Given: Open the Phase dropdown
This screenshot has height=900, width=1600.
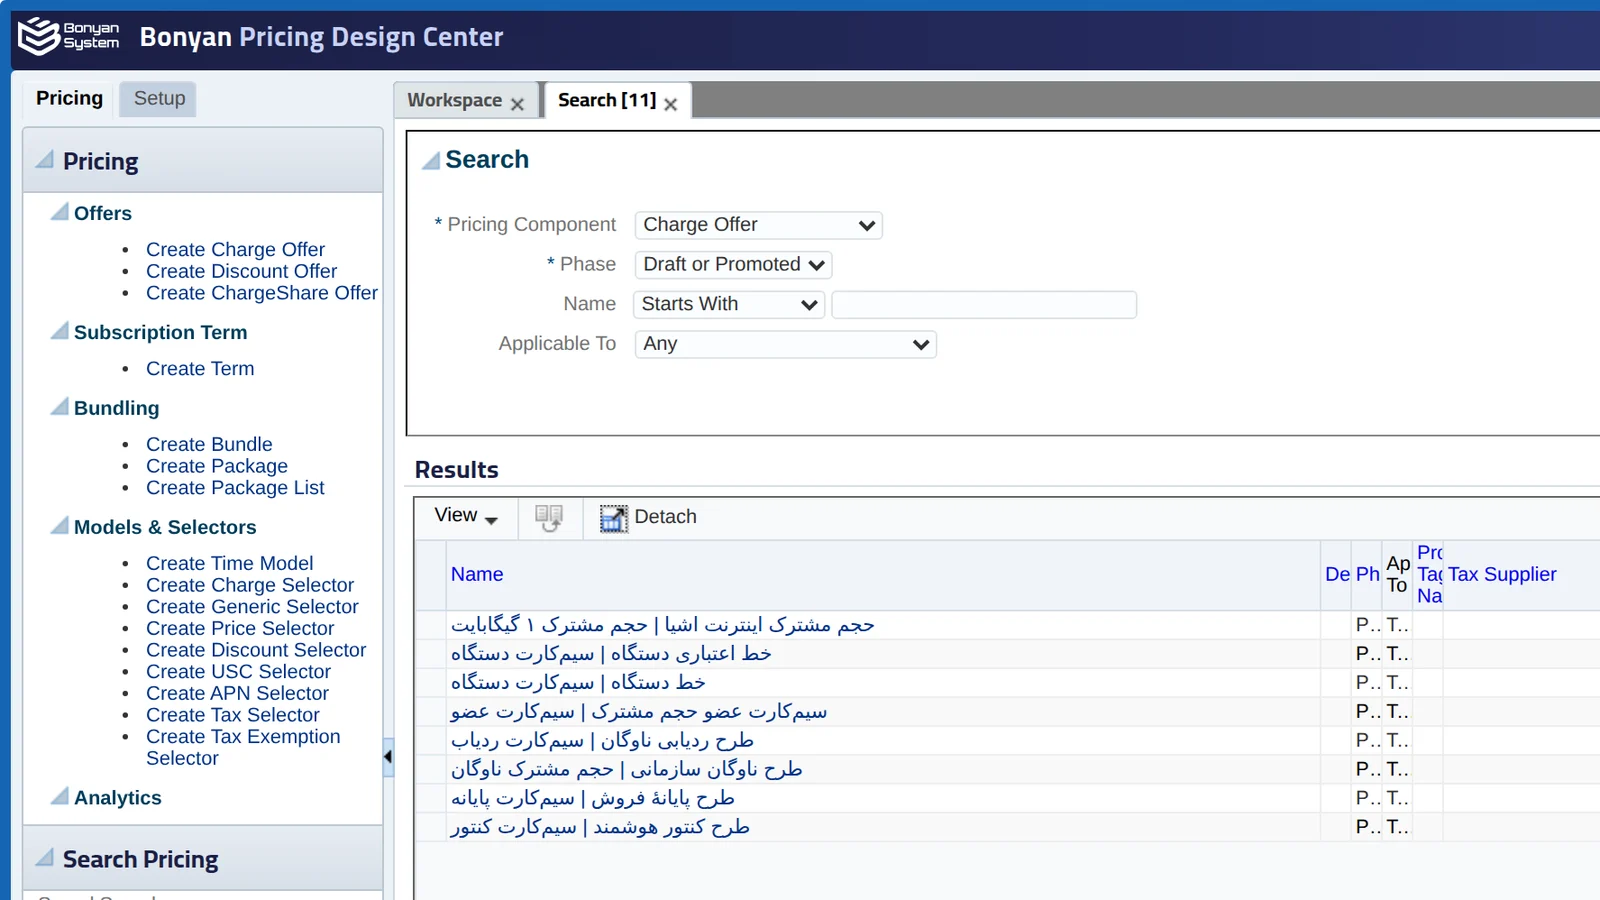Looking at the screenshot, I should coord(733,264).
